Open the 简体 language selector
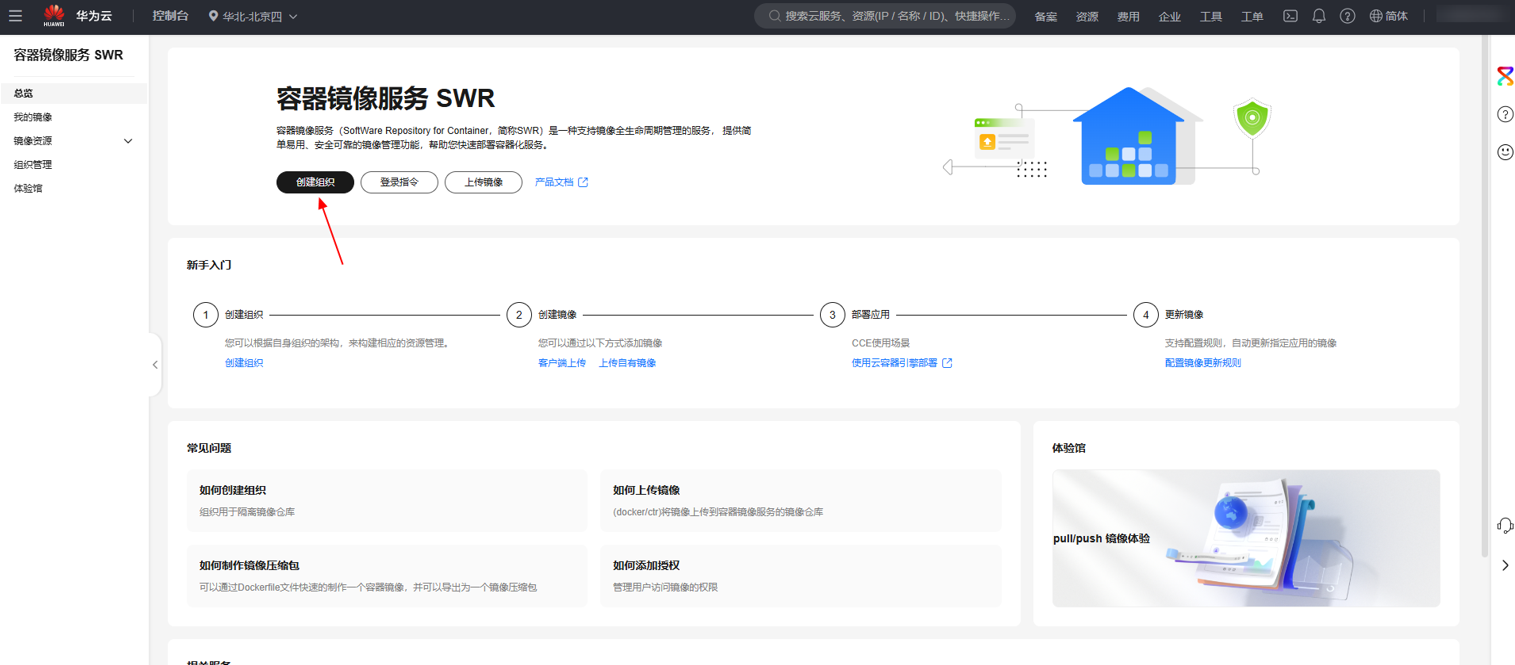The height and width of the screenshot is (665, 1515). tap(1388, 16)
